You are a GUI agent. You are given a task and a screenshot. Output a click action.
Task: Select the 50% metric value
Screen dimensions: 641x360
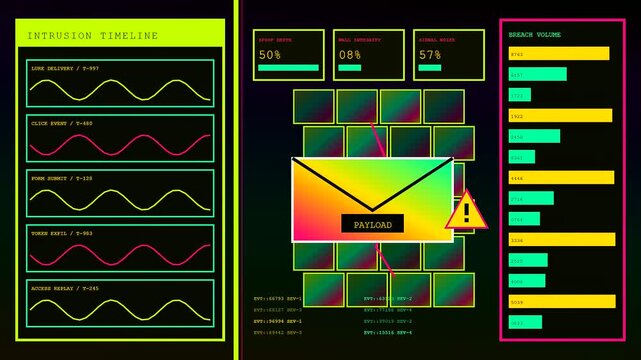(x=270, y=55)
